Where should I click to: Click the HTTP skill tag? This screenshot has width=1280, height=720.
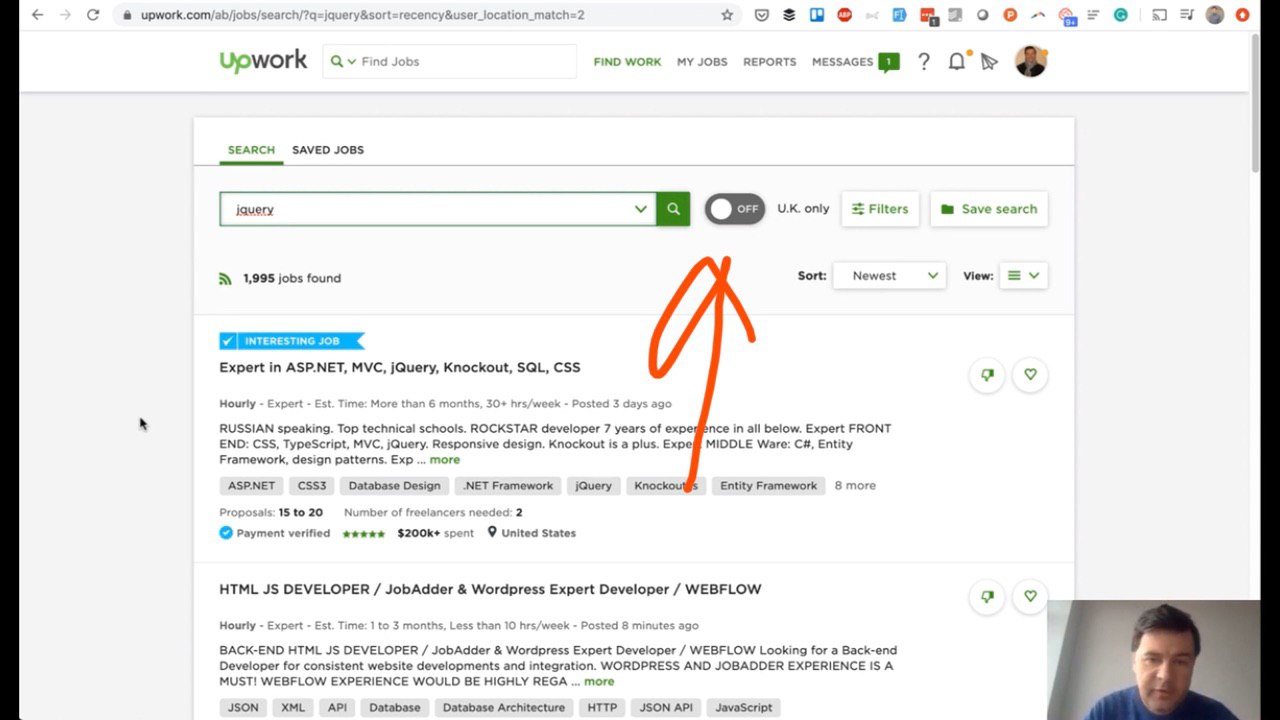click(602, 708)
